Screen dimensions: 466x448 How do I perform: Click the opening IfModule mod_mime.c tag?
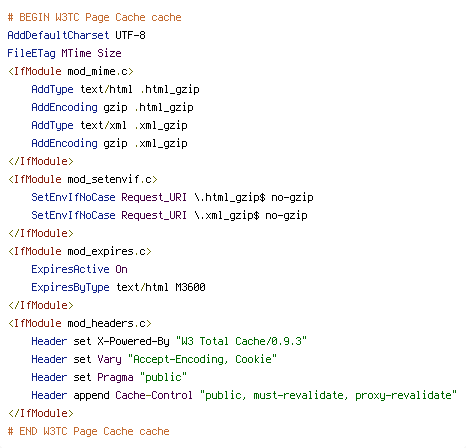click(71, 71)
